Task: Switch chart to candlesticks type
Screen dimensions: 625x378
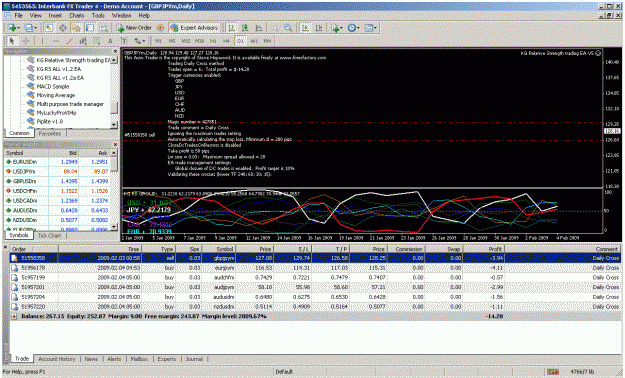Action: [x=245, y=28]
